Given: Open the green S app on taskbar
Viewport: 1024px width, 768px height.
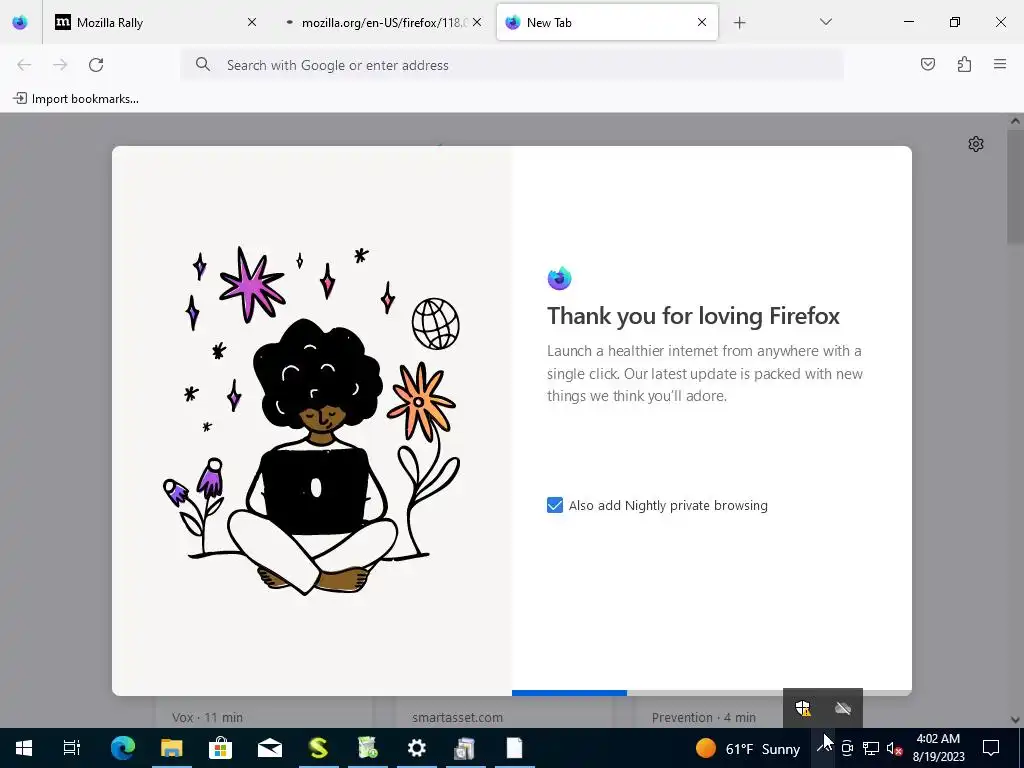Looking at the screenshot, I should pyautogui.click(x=319, y=748).
